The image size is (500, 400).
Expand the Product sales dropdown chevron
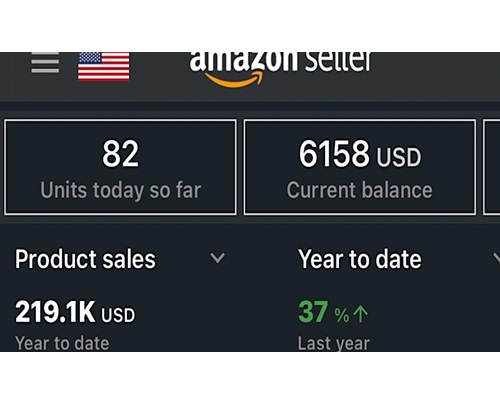pos(218,258)
